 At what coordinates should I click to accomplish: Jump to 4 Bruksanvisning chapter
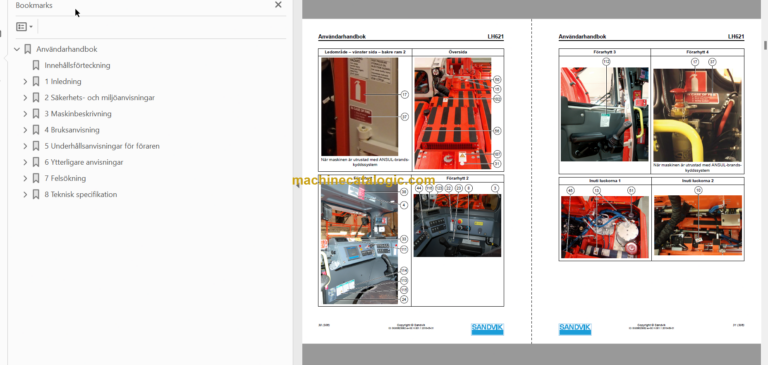pyautogui.click(x=72, y=130)
